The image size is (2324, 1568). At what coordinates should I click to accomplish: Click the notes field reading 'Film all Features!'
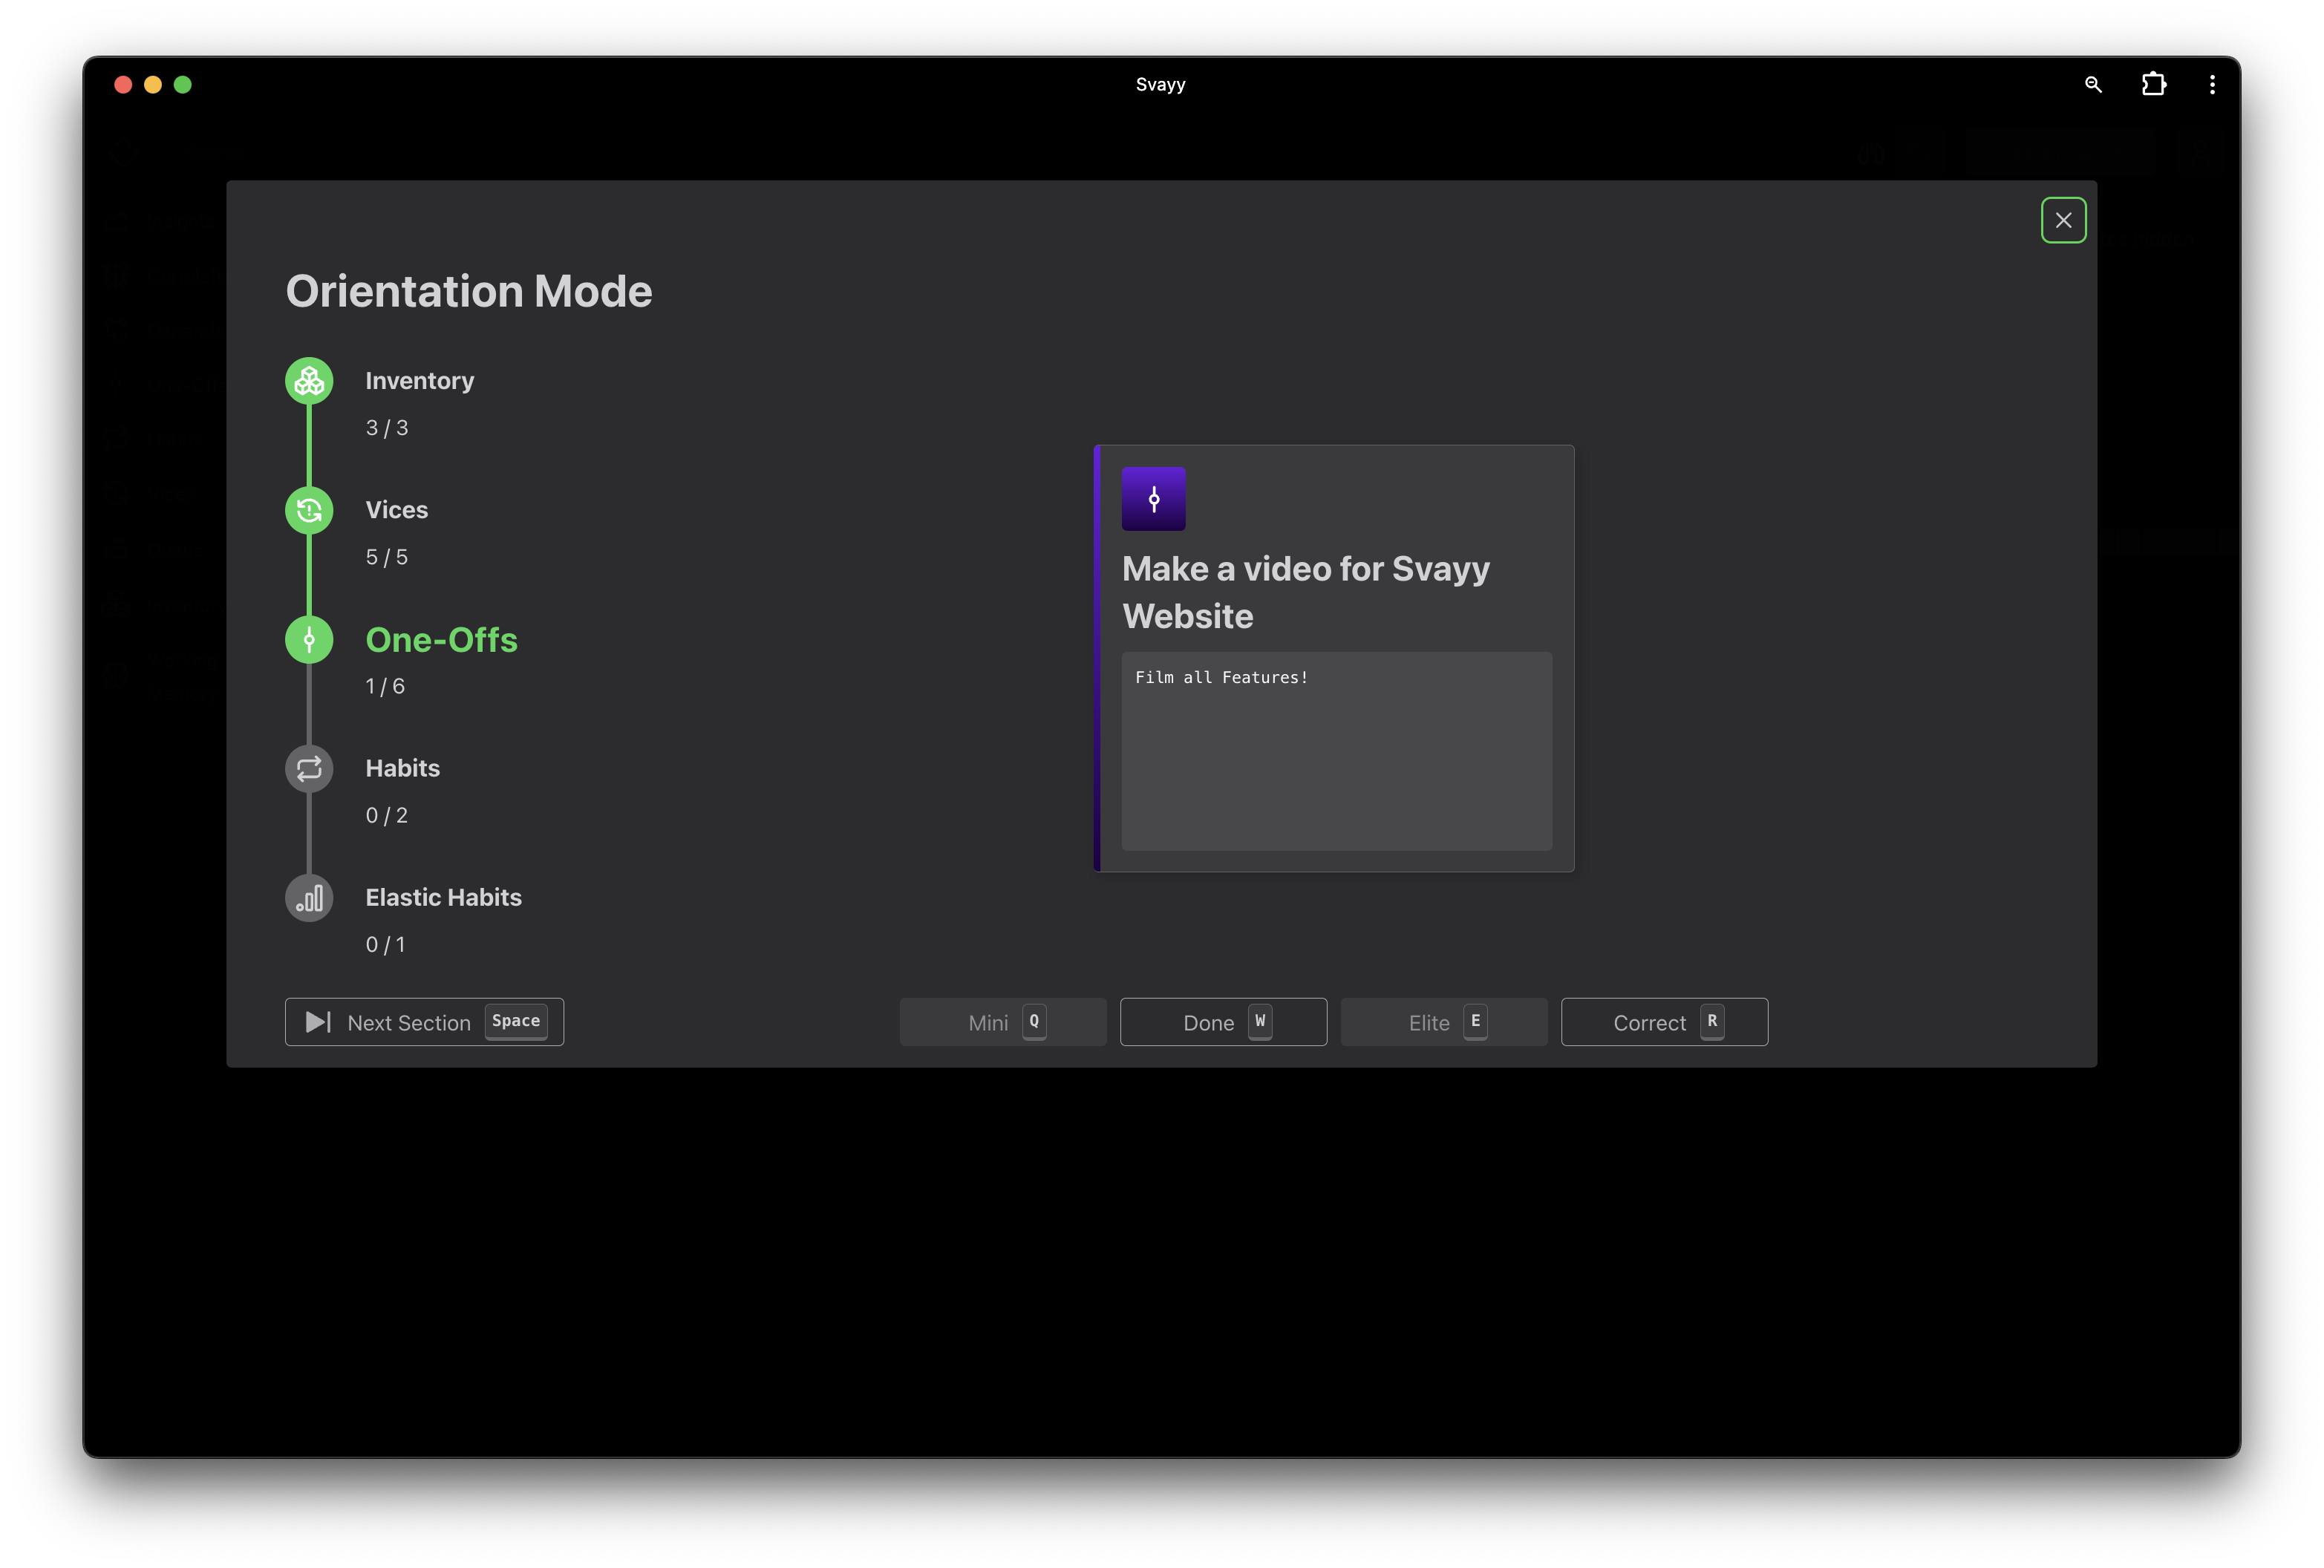1336,751
